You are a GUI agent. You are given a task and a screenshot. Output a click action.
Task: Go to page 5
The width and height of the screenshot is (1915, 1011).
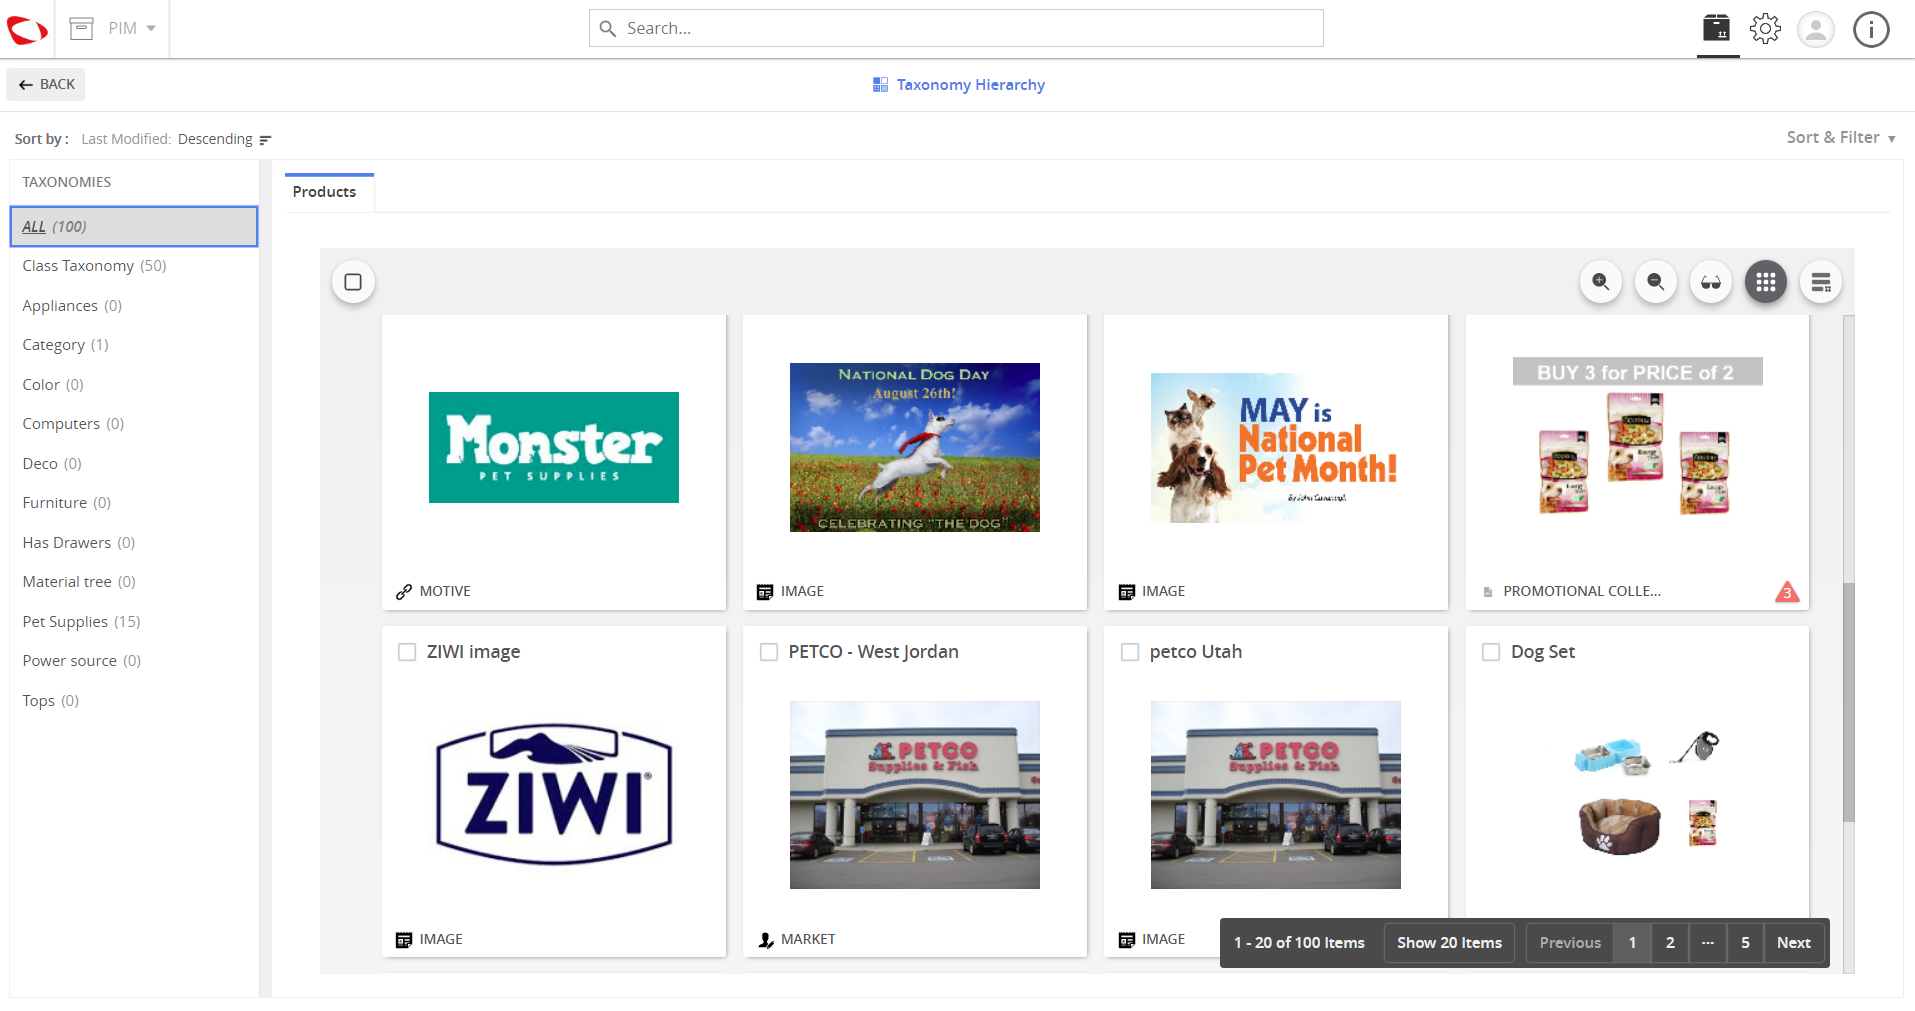pyautogui.click(x=1745, y=943)
